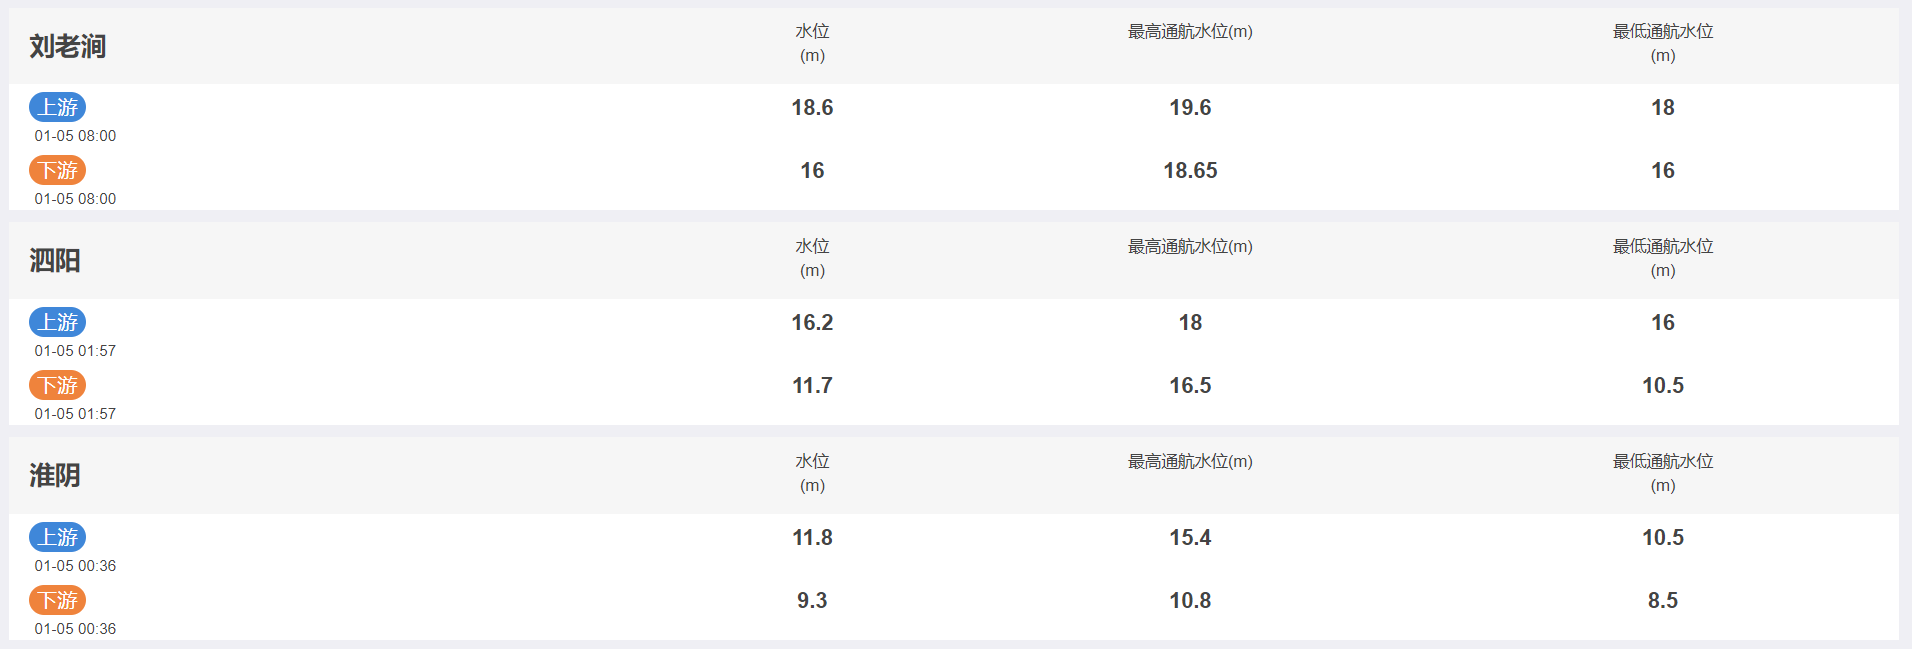Screen dimensions: 1912x649
Task: Click 刘老涧 upstream water level 18.6
Action: [812, 108]
